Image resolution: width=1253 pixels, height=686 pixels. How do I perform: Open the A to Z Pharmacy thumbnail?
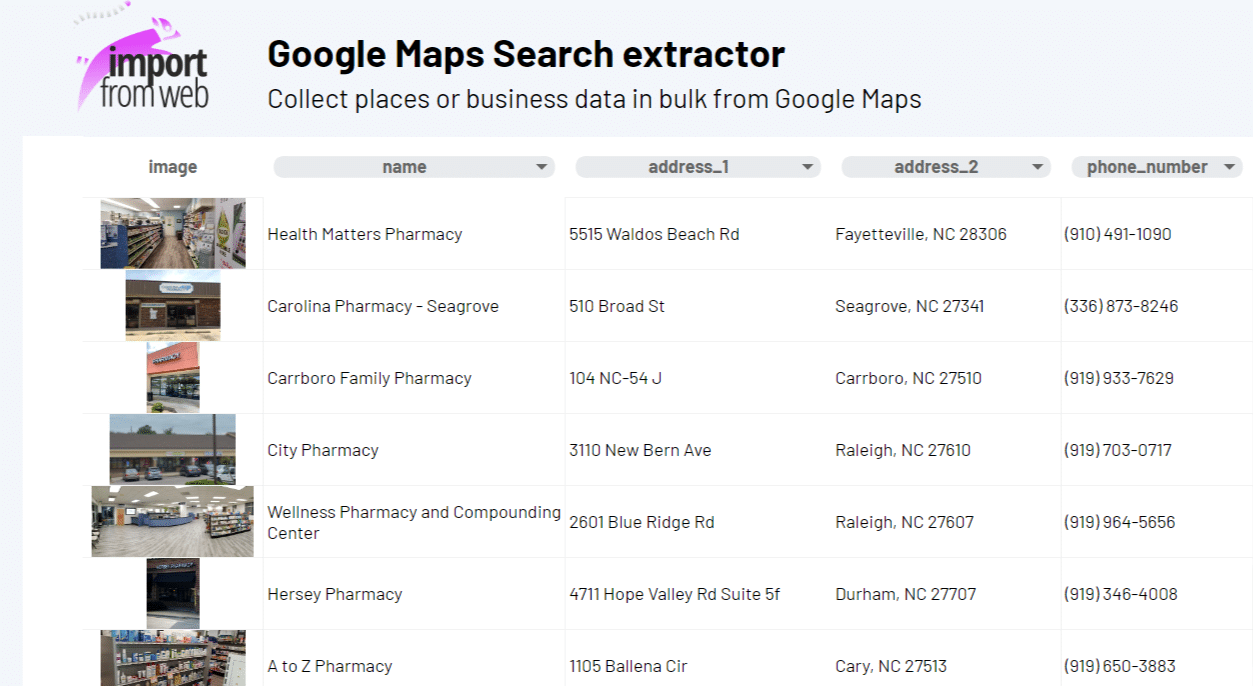click(172, 658)
